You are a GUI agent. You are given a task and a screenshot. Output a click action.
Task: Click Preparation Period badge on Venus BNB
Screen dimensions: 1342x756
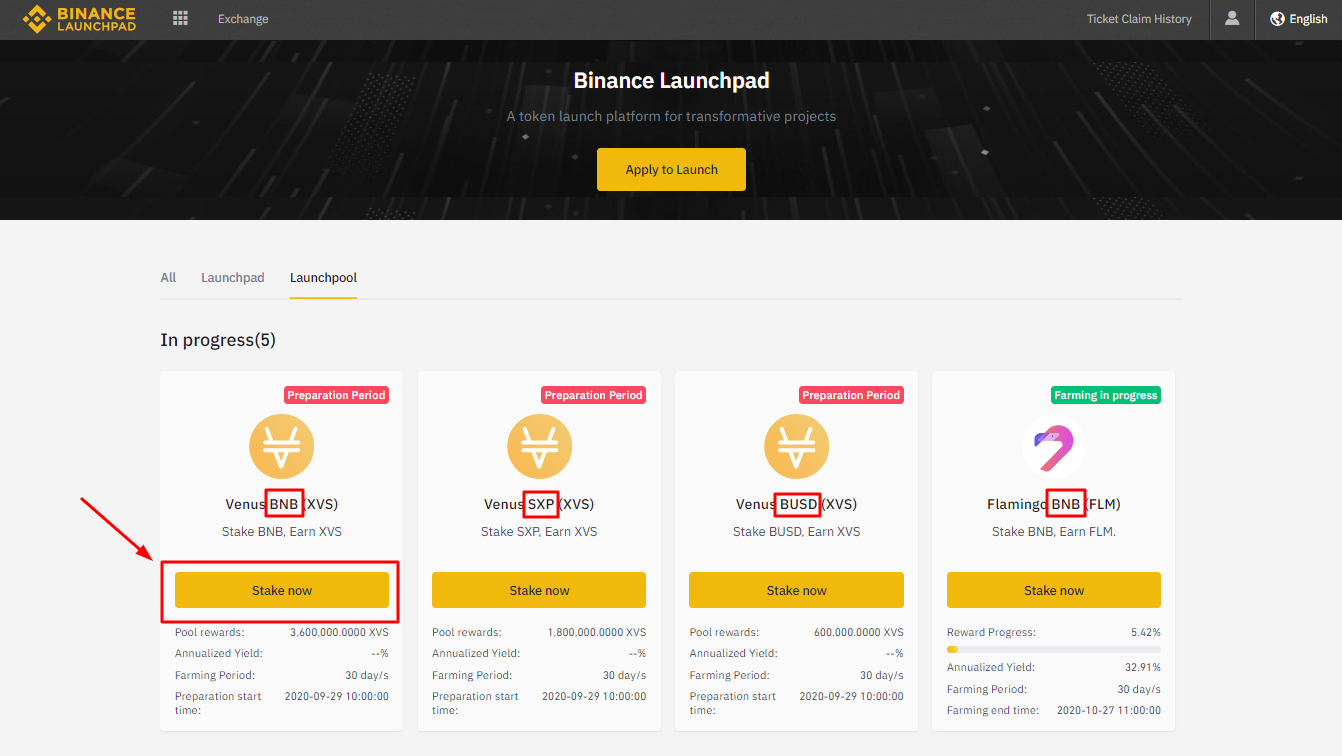336,395
